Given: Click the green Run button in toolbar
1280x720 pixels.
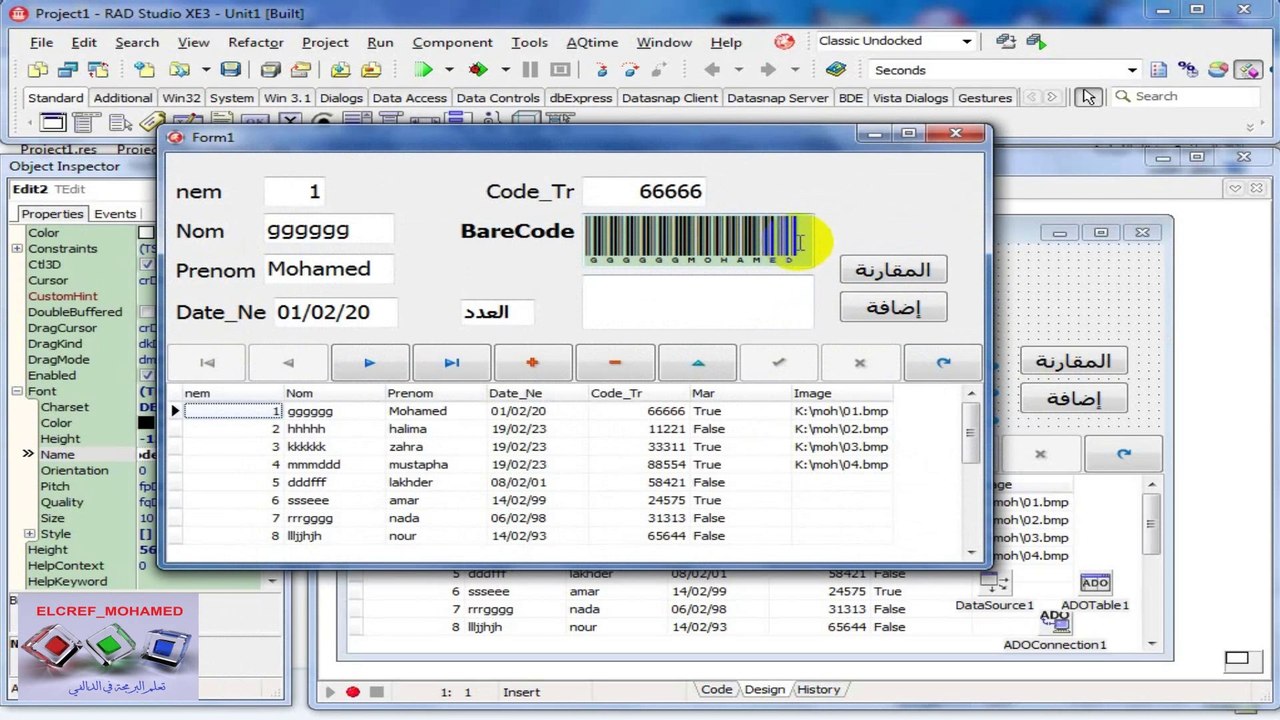Looking at the screenshot, I should (424, 70).
